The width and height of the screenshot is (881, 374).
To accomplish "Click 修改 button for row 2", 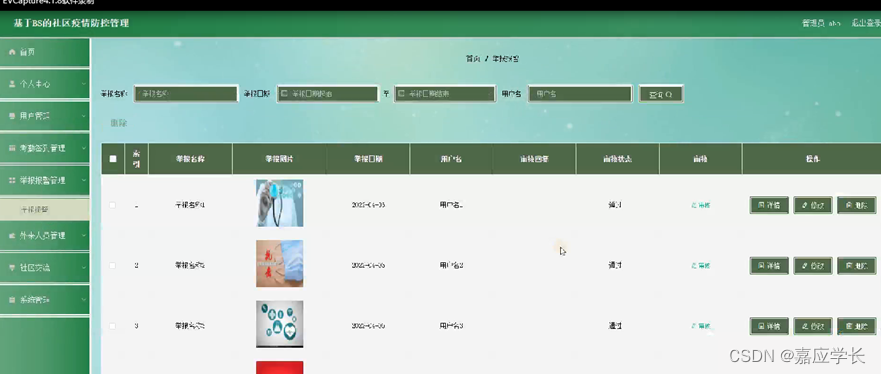I will pyautogui.click(x=812, y=266).
